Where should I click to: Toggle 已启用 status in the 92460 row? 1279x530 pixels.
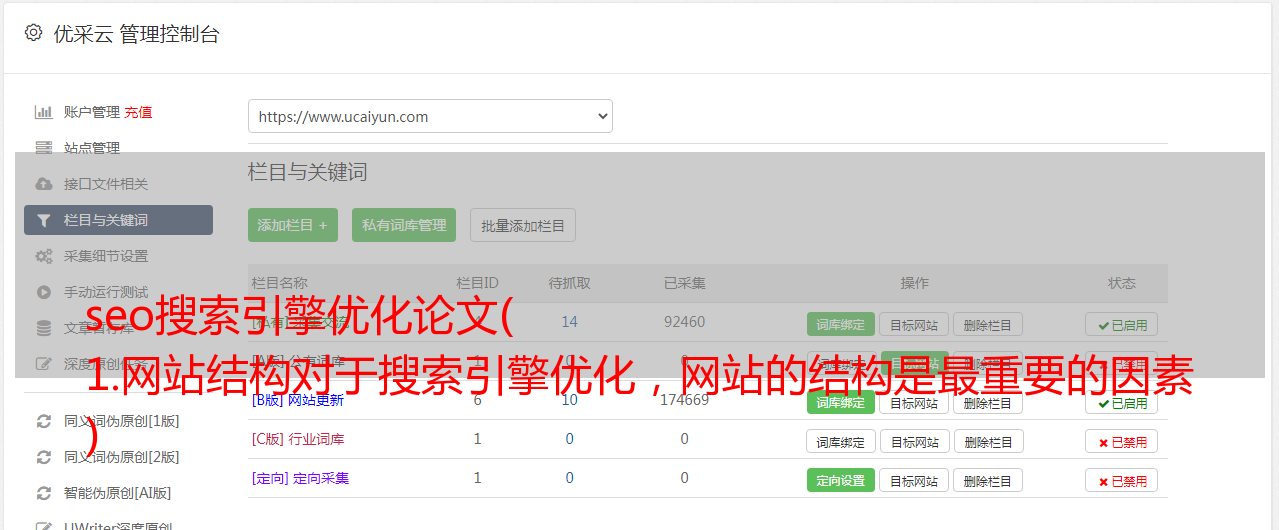tap(1122, 324)
